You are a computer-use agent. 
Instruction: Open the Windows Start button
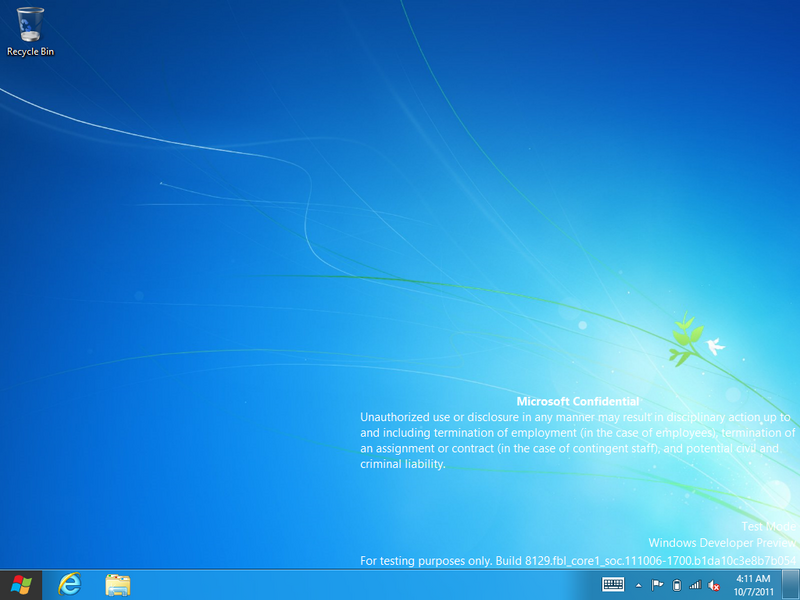coord(21,585)
